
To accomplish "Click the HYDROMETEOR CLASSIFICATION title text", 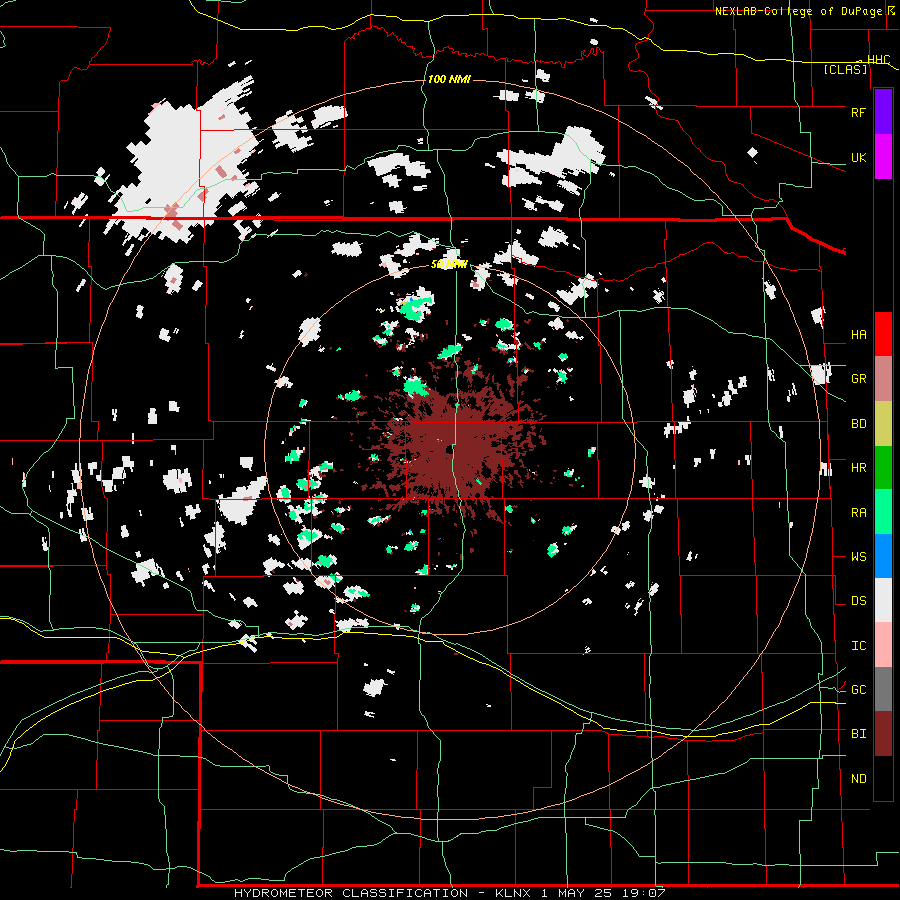I will pyautogui.click(x=351, y=893).
